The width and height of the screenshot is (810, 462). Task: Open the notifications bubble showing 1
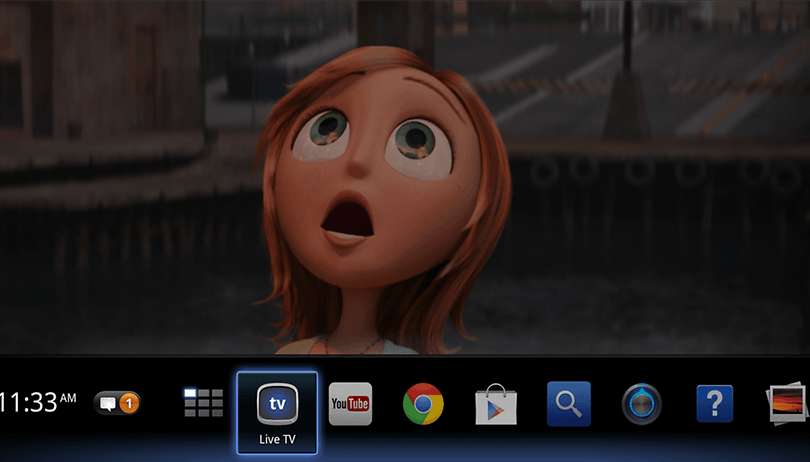117,403
